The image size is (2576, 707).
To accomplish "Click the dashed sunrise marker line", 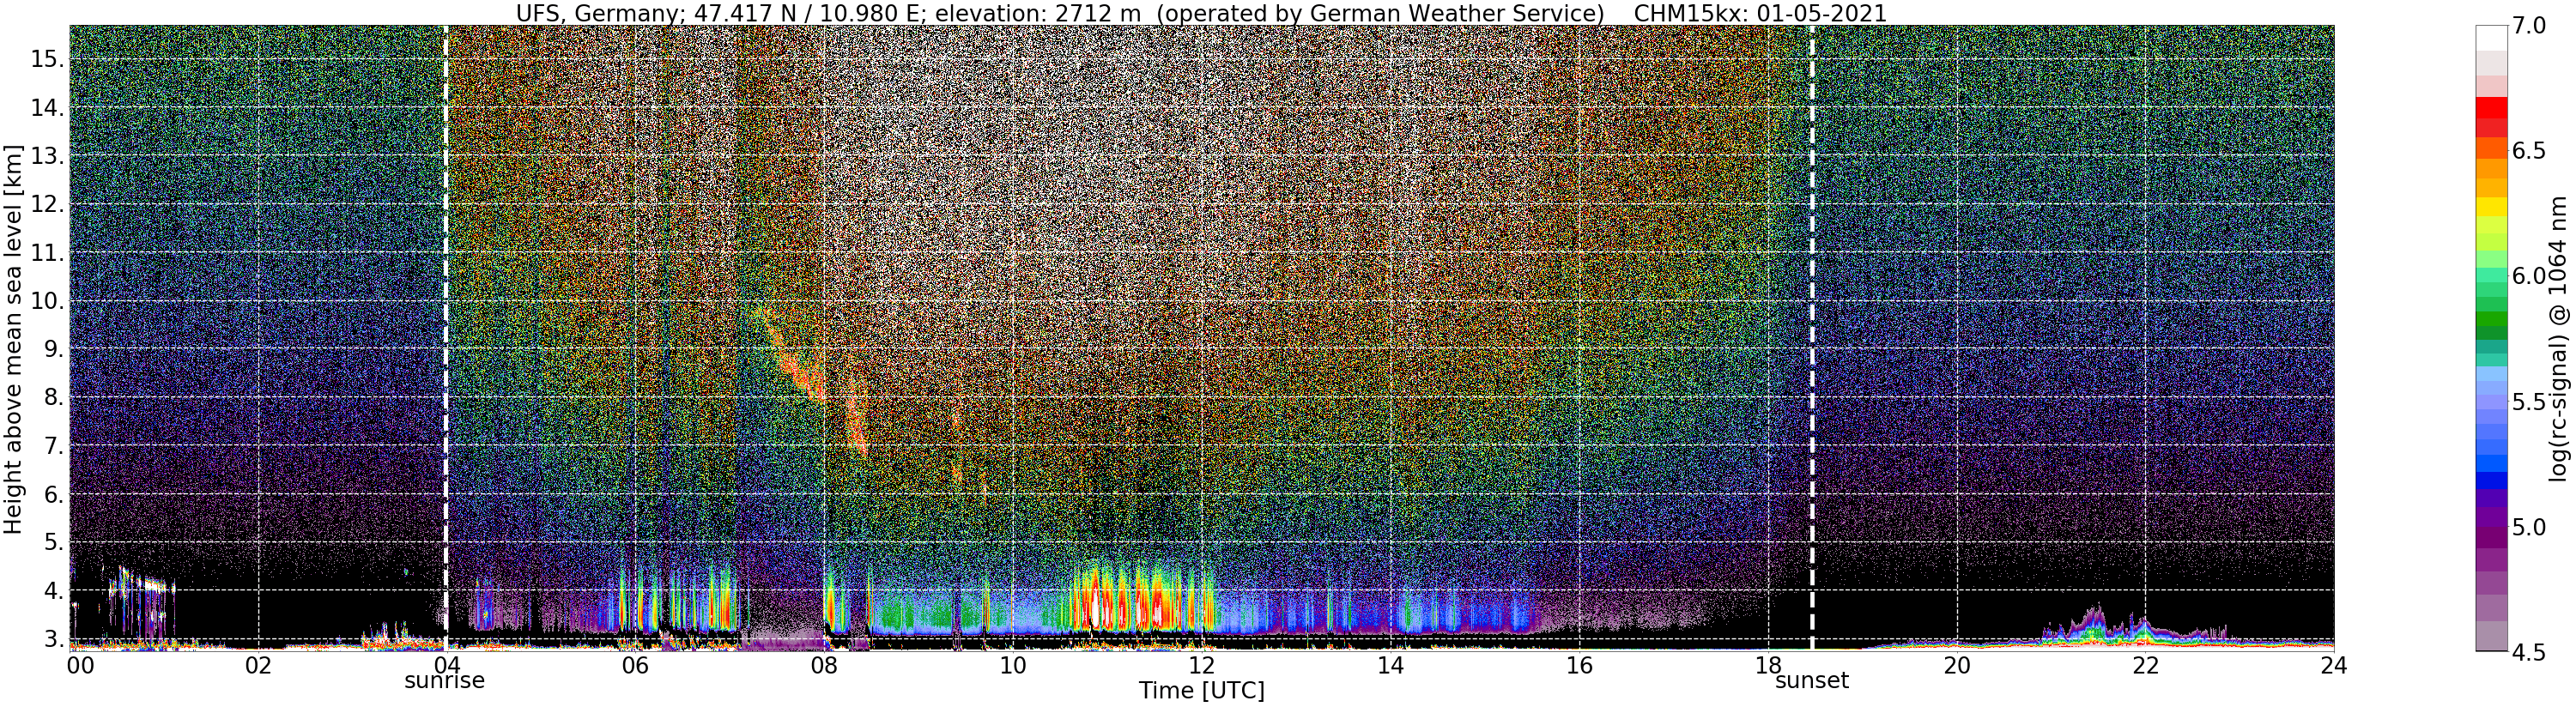I will coord(446,338).
